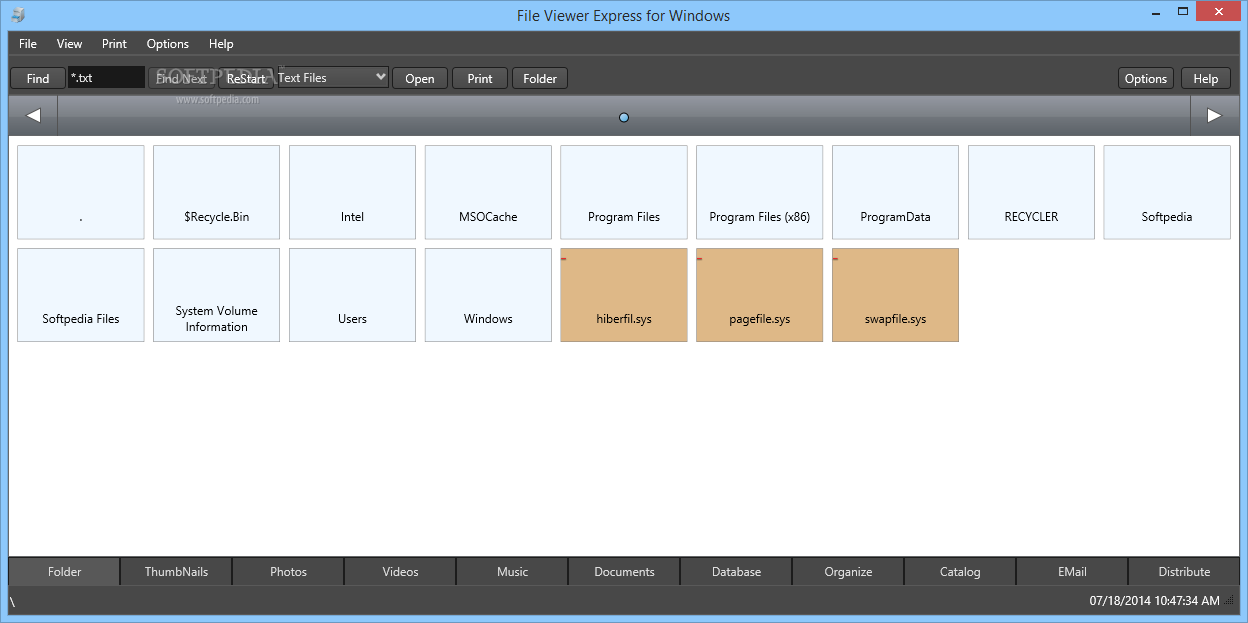Click the Options button at top right
1248x623 pixels.
[1146, 78]
